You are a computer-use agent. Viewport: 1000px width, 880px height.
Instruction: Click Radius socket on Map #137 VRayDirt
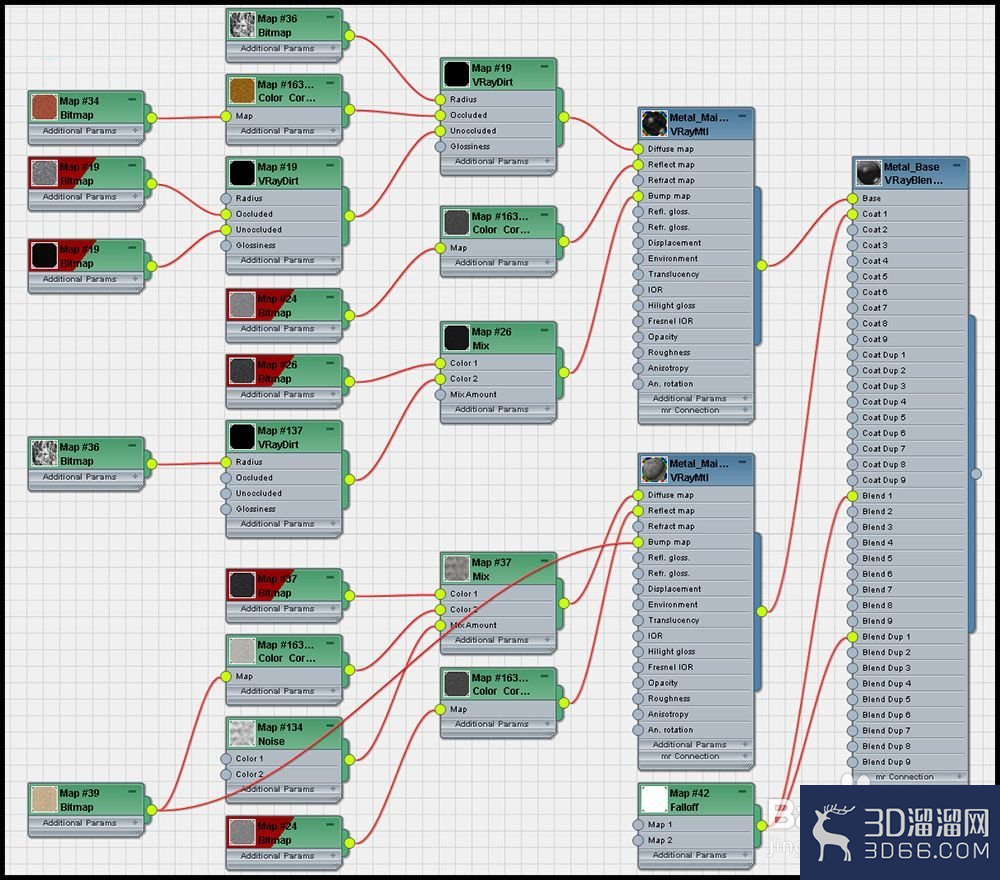(x=226, y=462)
